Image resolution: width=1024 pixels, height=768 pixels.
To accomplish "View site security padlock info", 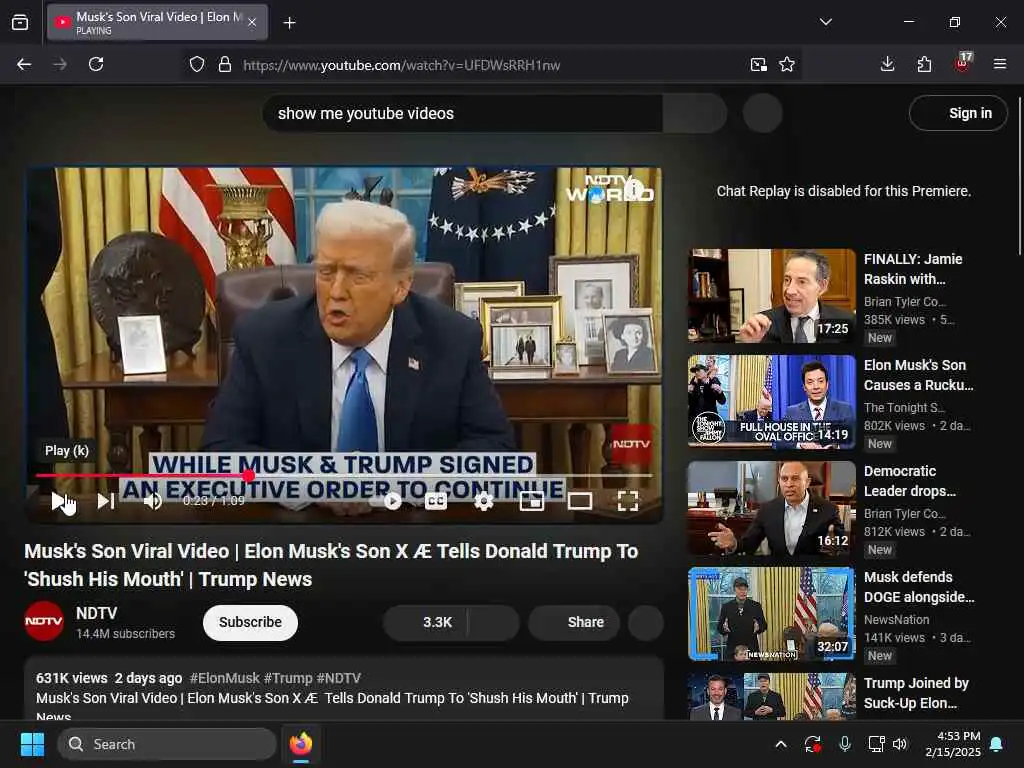I will (225, 64).
